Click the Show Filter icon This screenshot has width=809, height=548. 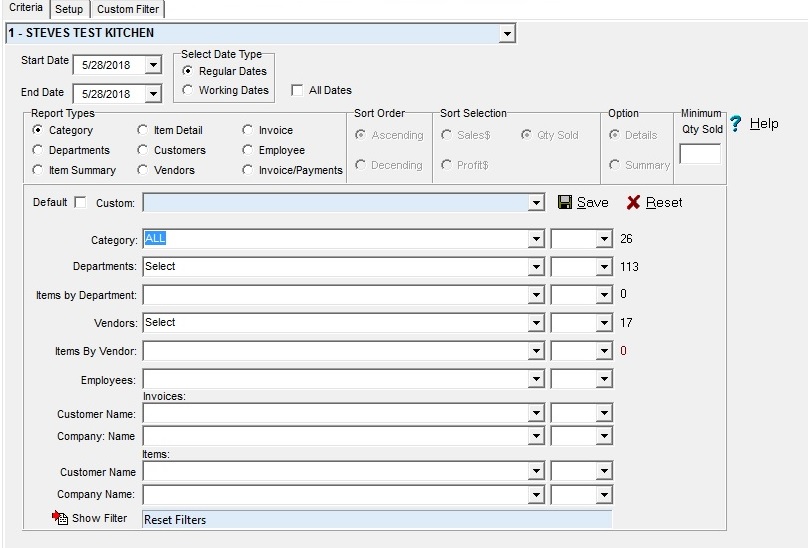coord(60,518)
